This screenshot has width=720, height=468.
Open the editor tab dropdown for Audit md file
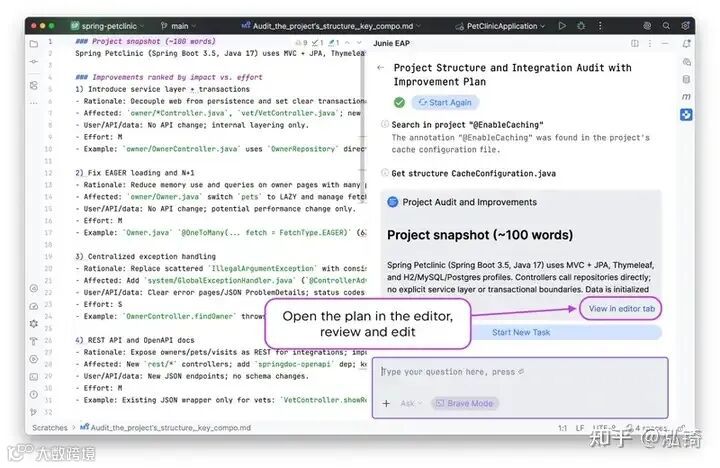click(x=332, y=26)
